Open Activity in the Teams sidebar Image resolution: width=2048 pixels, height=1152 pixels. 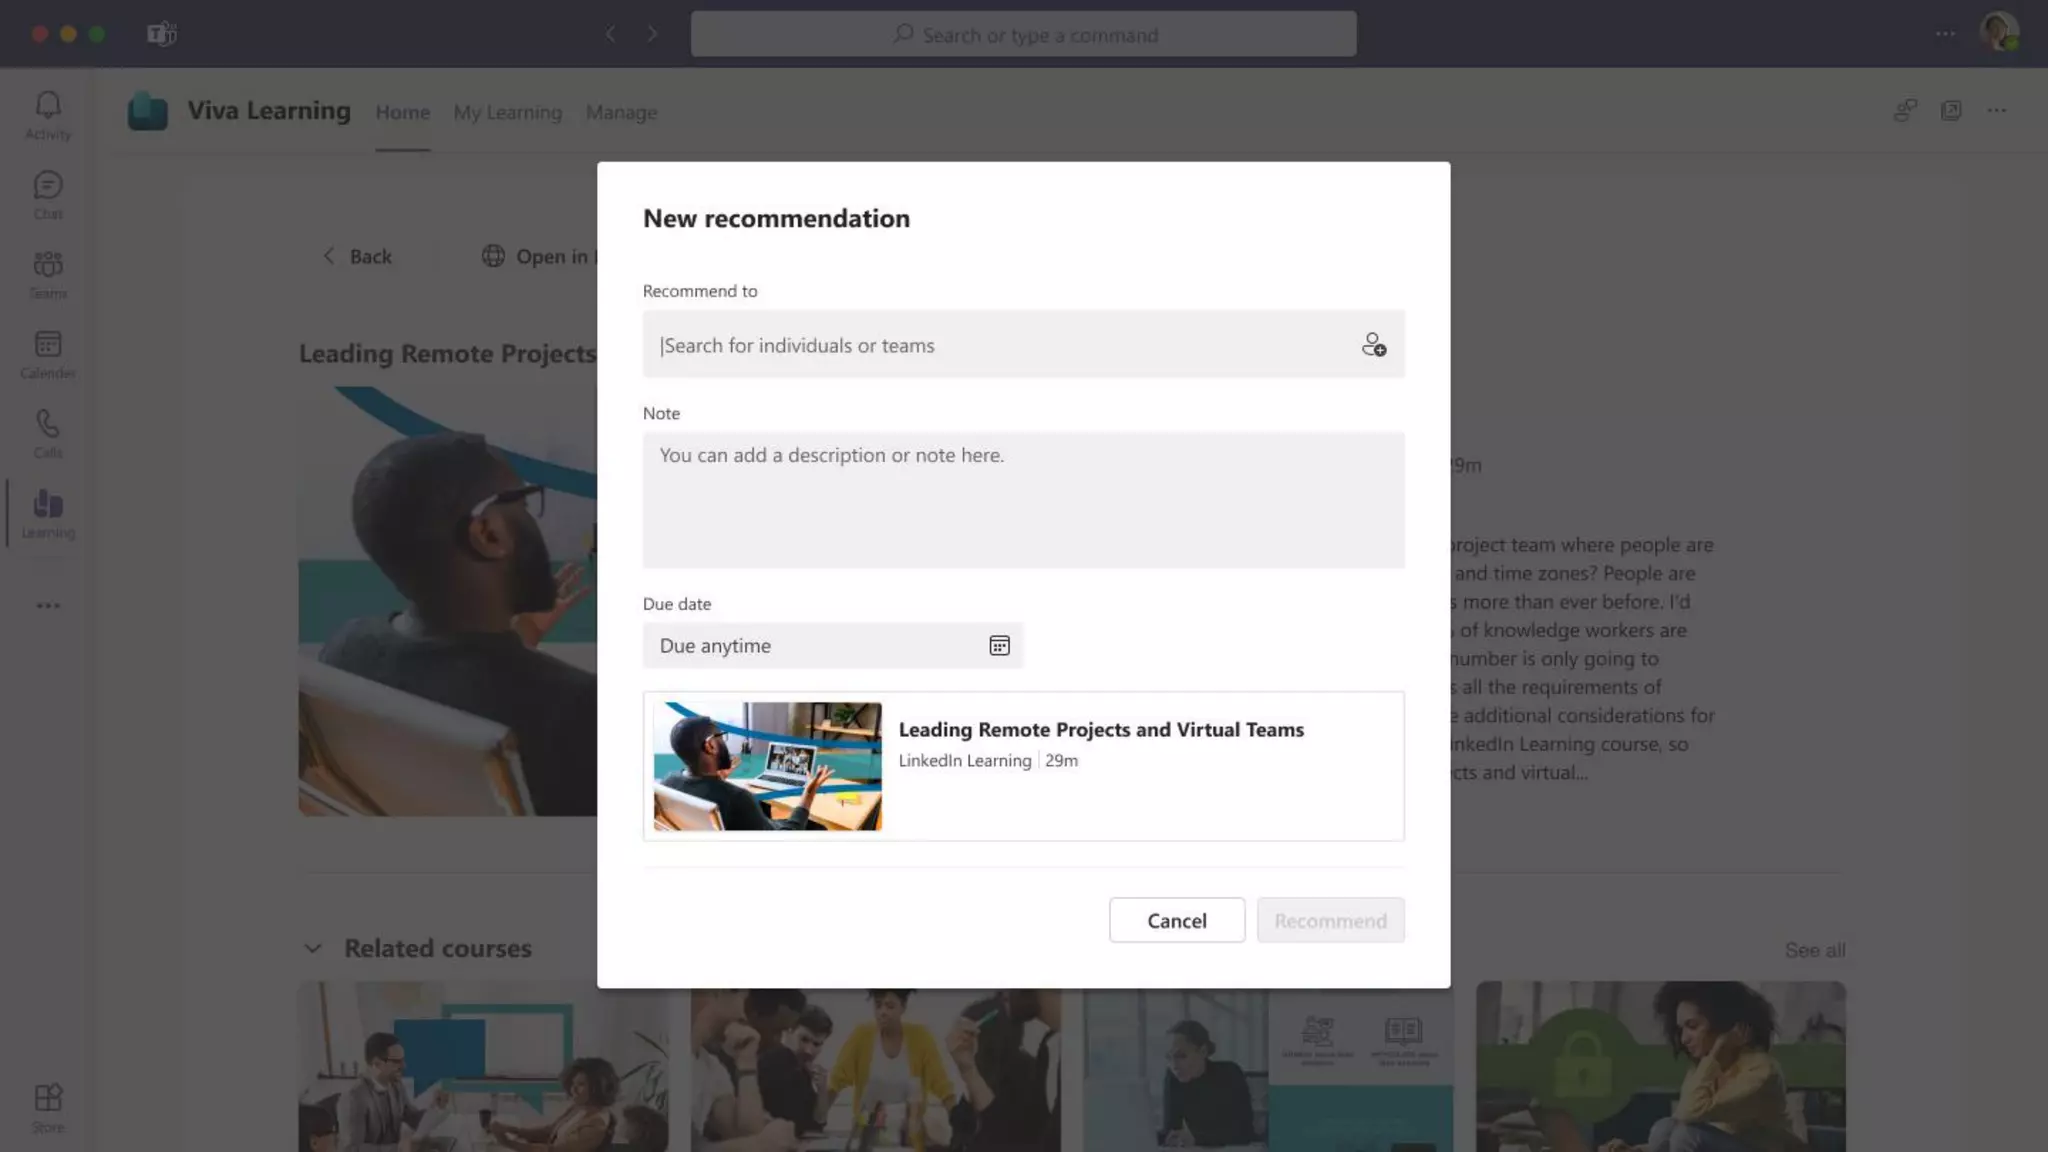click(48, 115)
